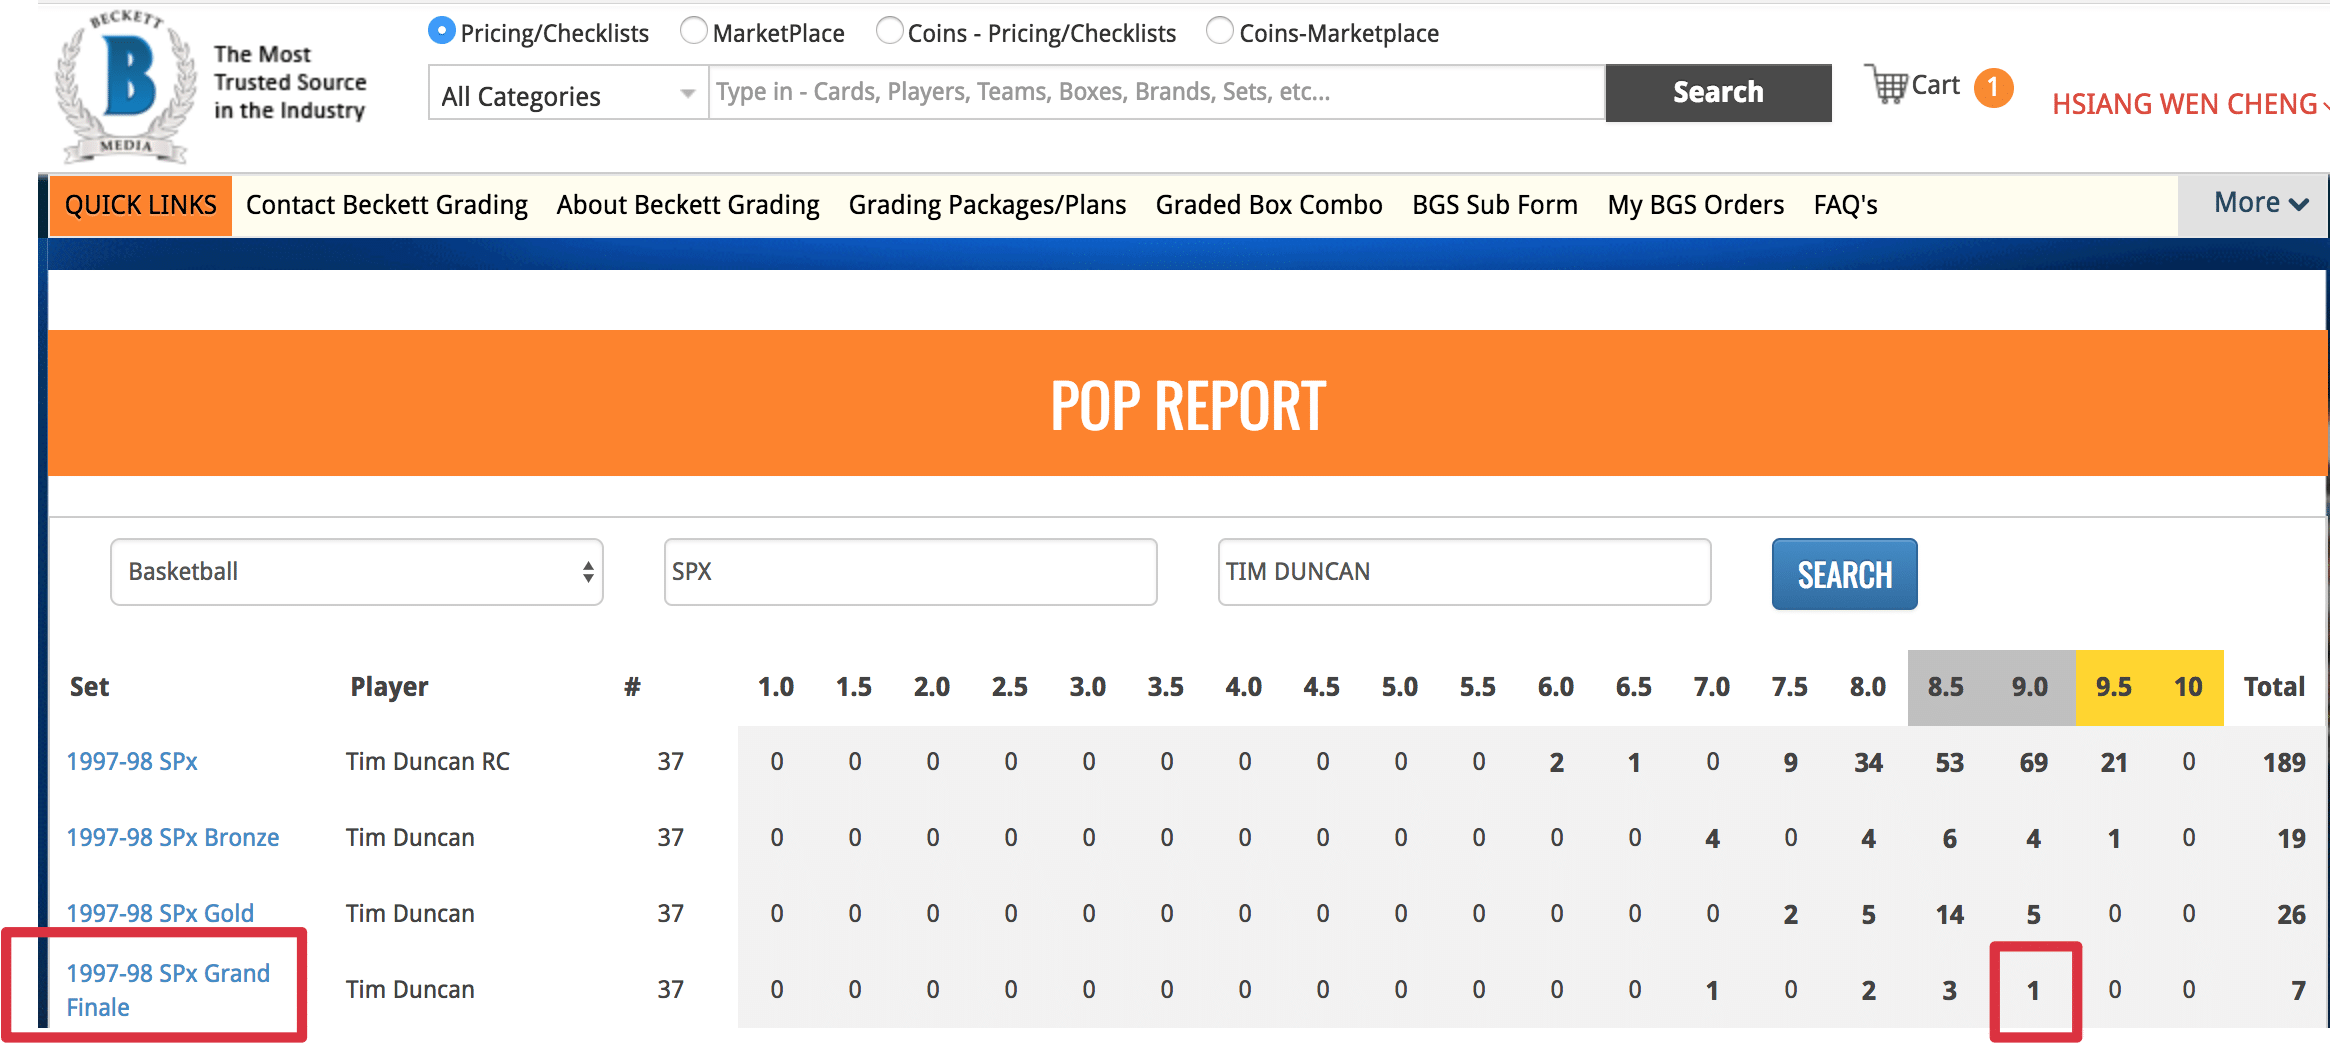Open the shopping cart icon

point(1887,85)
